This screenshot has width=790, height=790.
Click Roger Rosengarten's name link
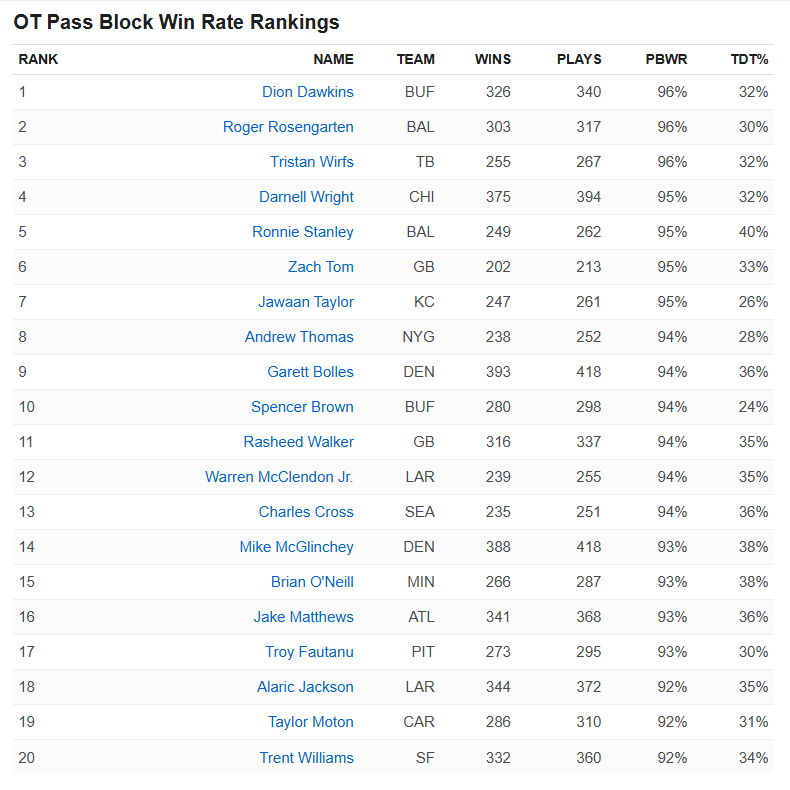[288, 127]
